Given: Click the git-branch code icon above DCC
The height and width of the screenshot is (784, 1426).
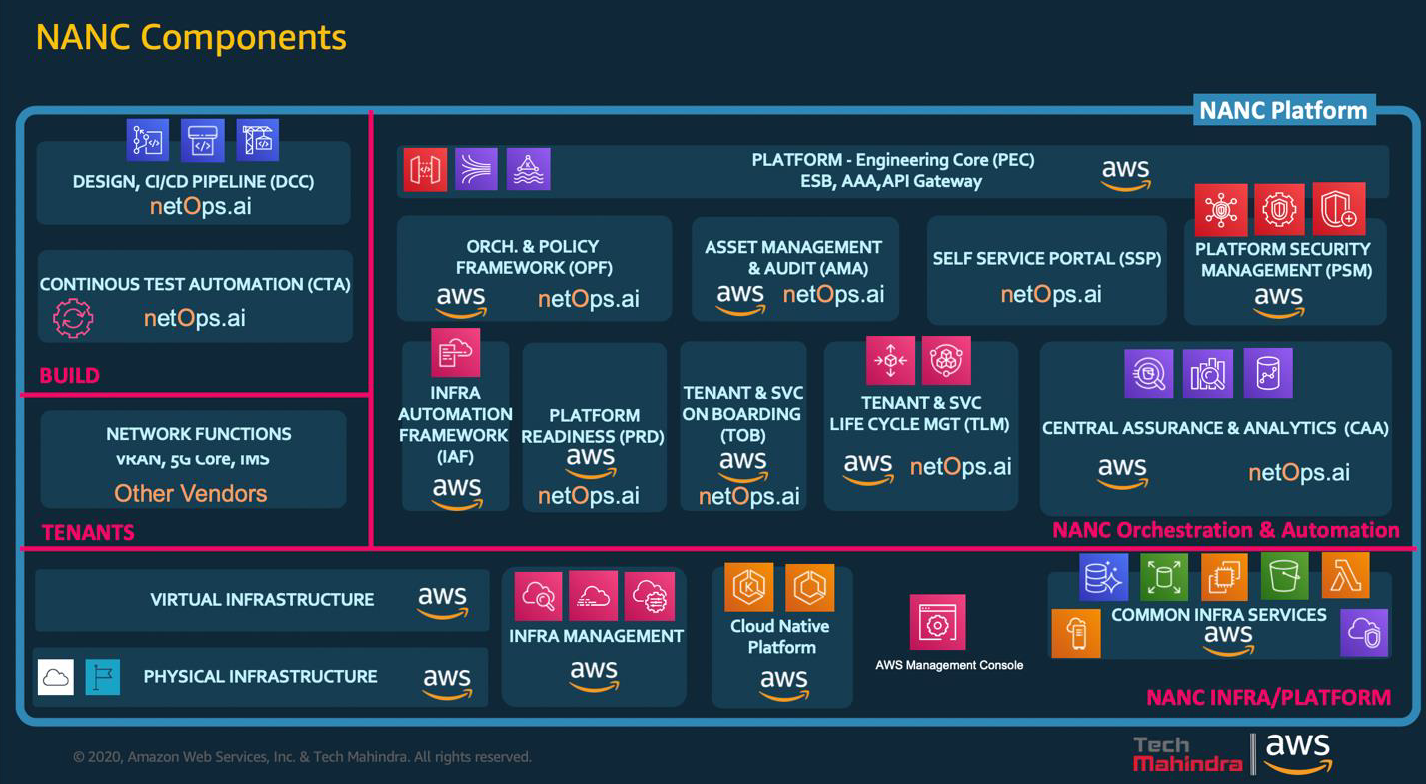Looking at the screenshot, I should click(x=148, y=140).
